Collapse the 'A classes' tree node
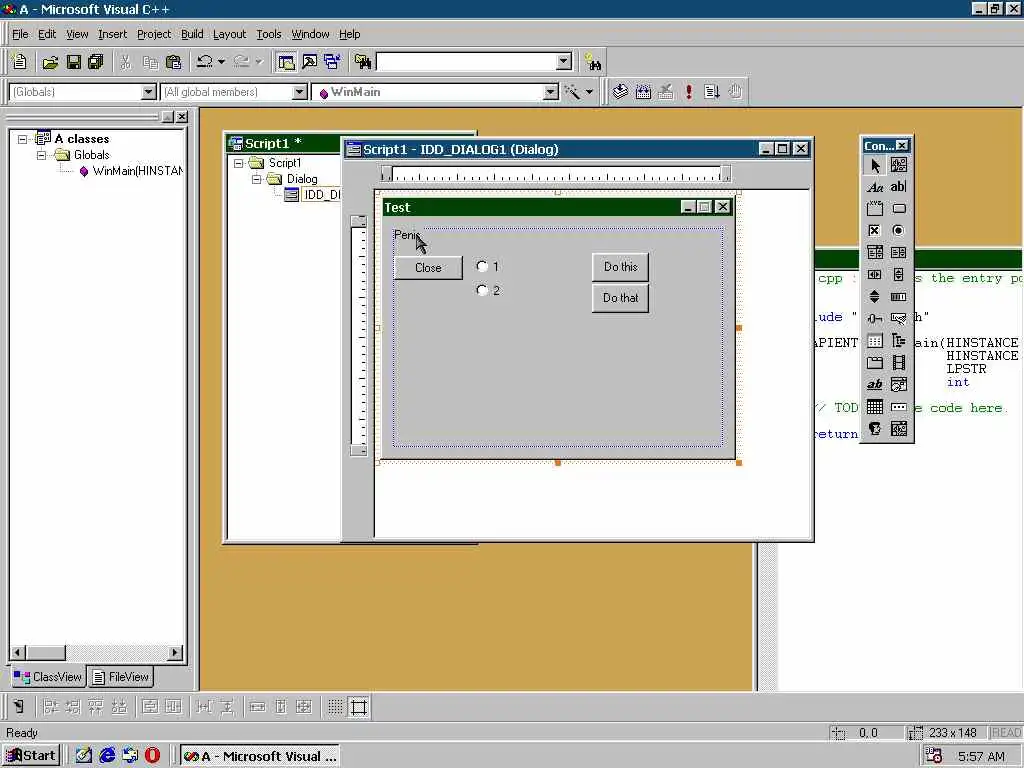This screenshot has height=768, width=1024. 23,139
